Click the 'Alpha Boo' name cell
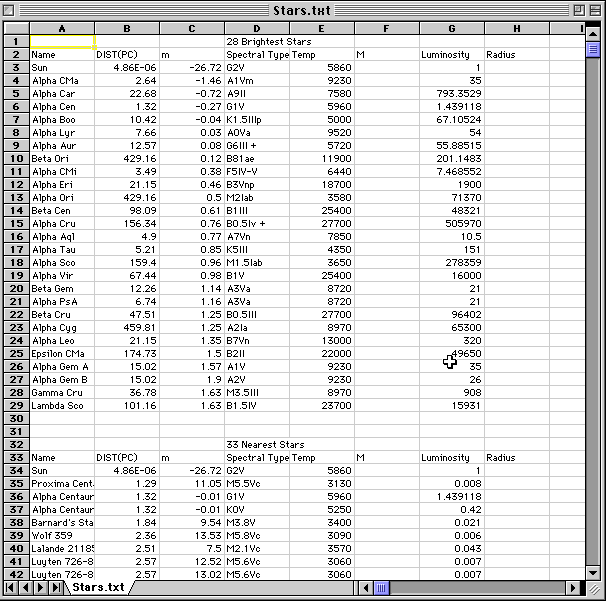Viewport: 606px width, 601px height. pyautogui.click(x=62, y=120)
